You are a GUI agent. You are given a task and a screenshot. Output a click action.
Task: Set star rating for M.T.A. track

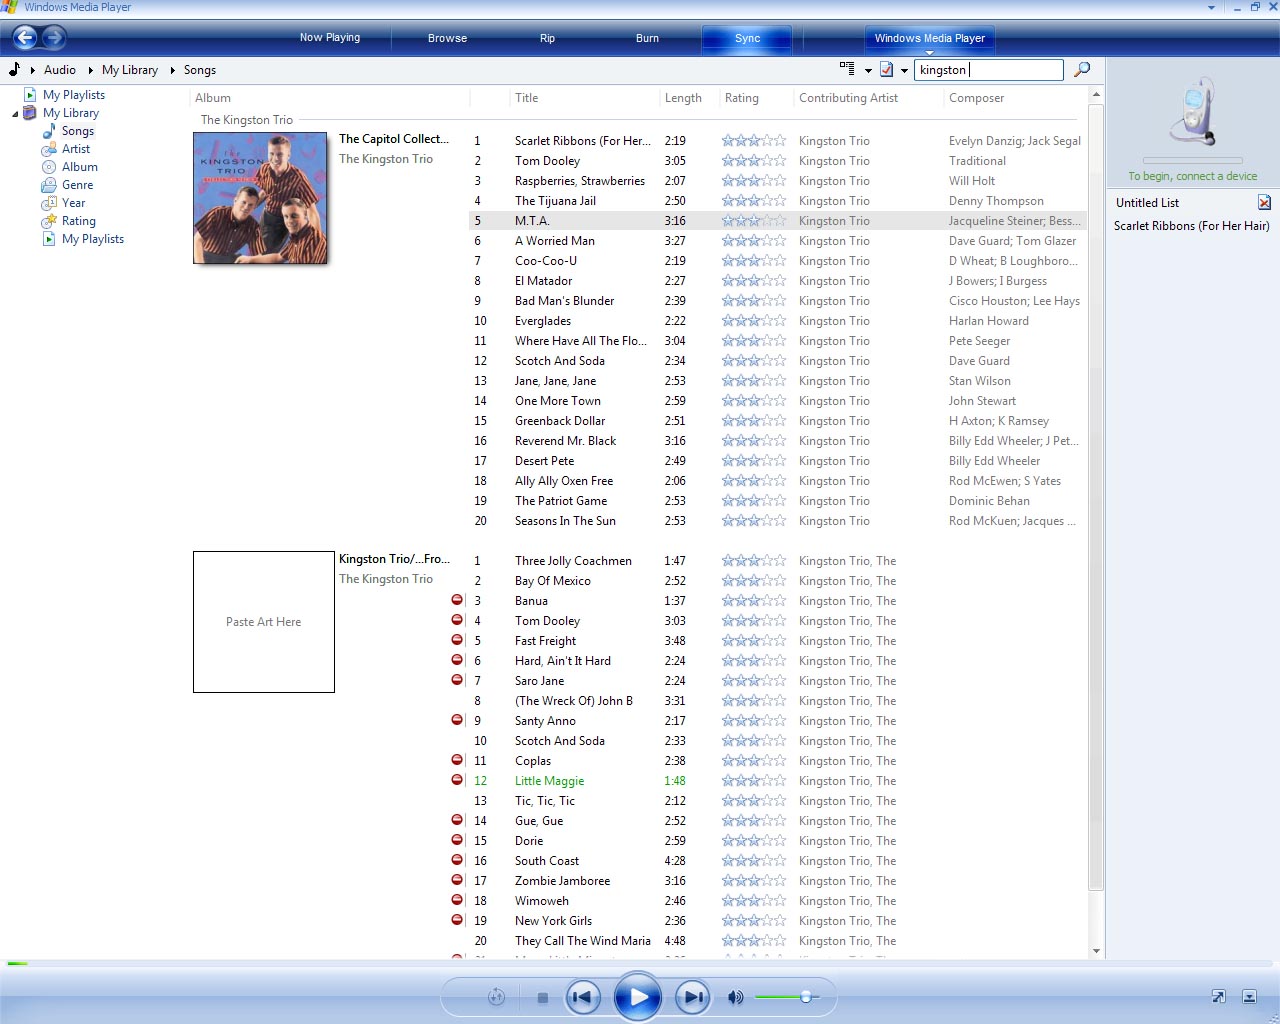pyautogui.click(x=754, y=220)
